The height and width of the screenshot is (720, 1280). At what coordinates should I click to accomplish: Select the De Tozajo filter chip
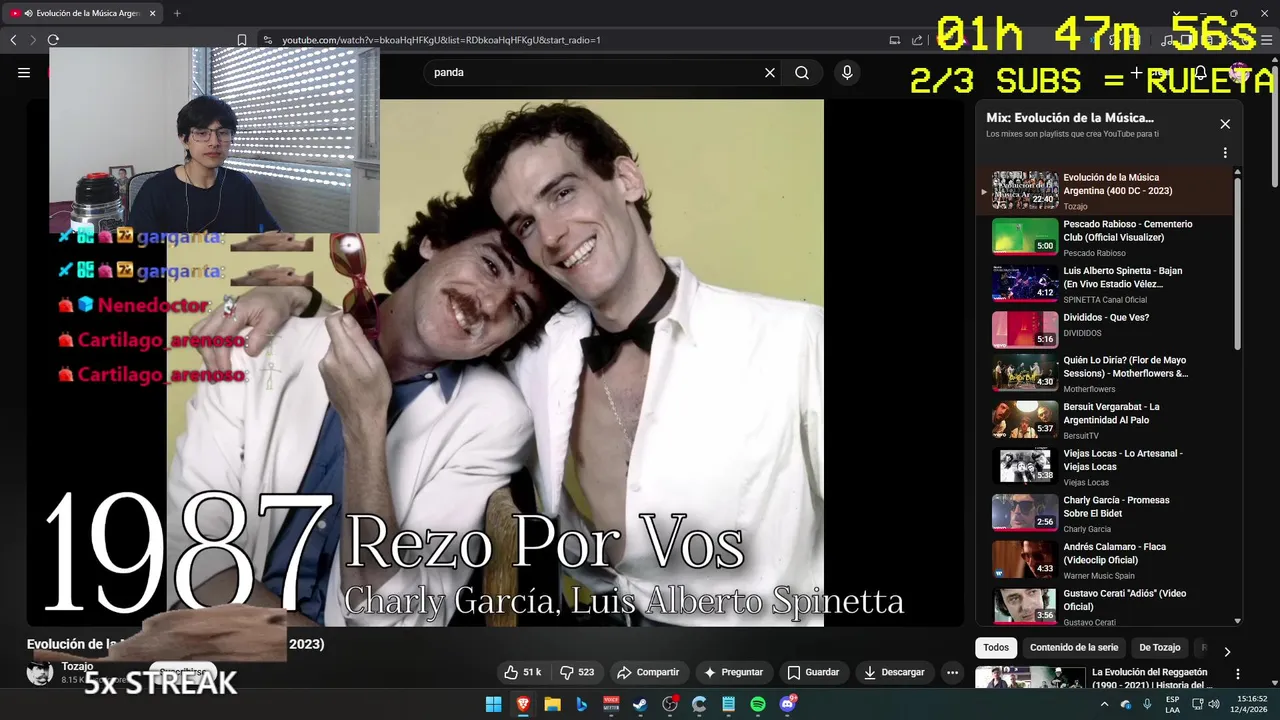1160,647
